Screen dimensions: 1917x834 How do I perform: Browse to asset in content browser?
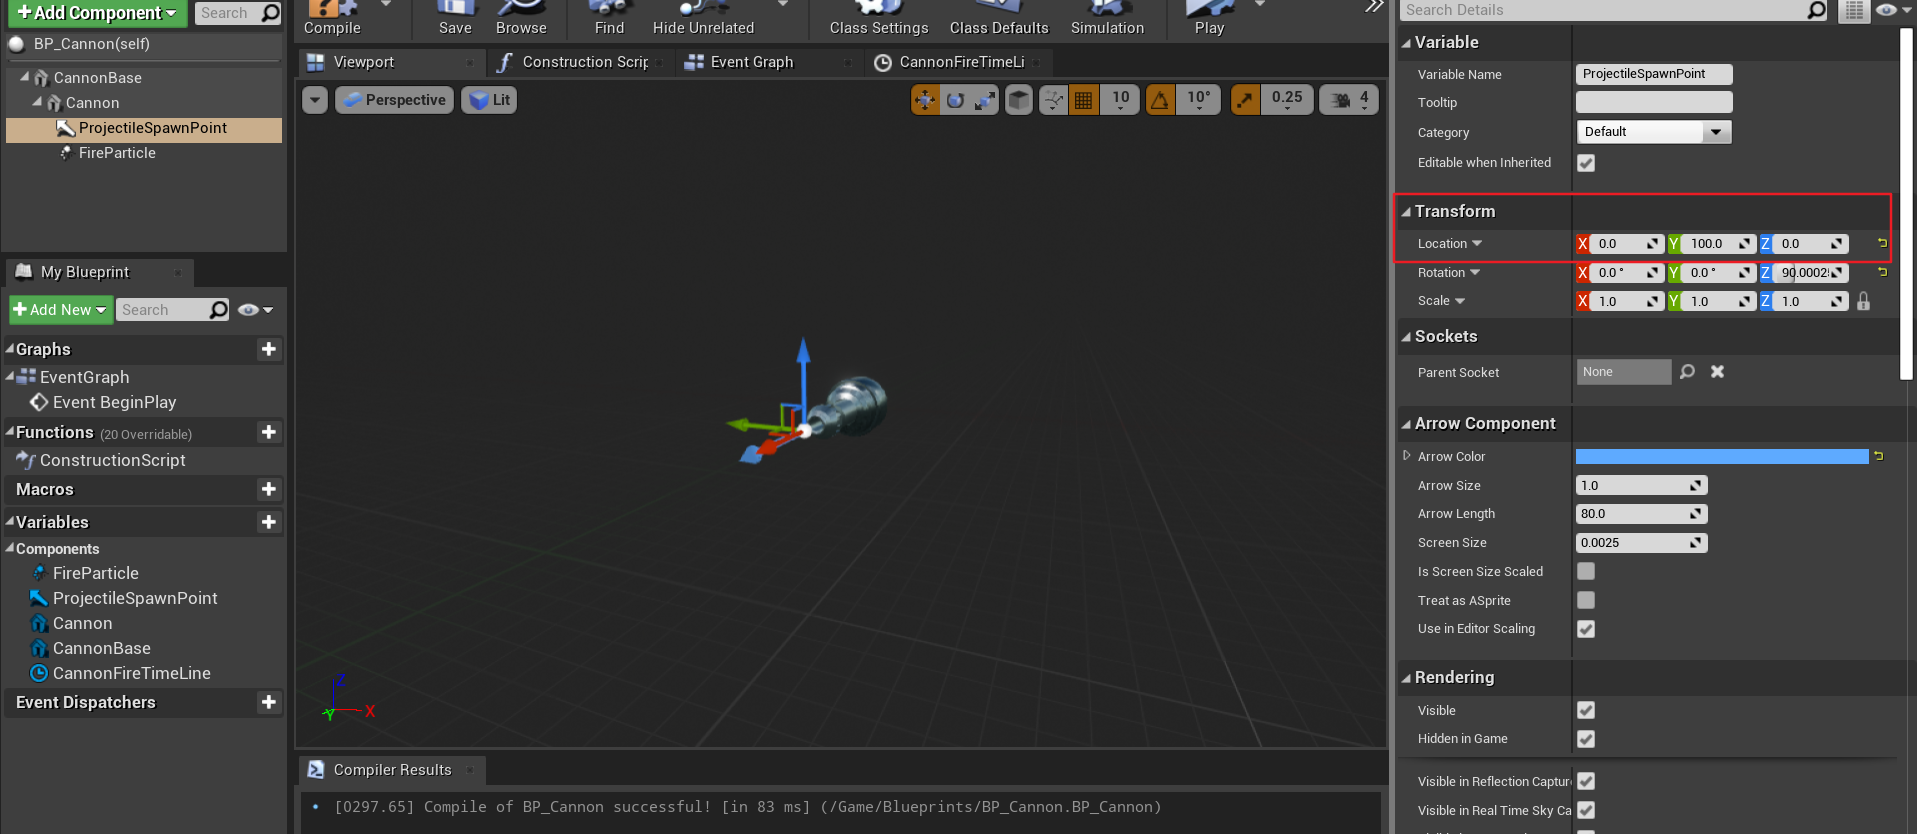(521, 18)
